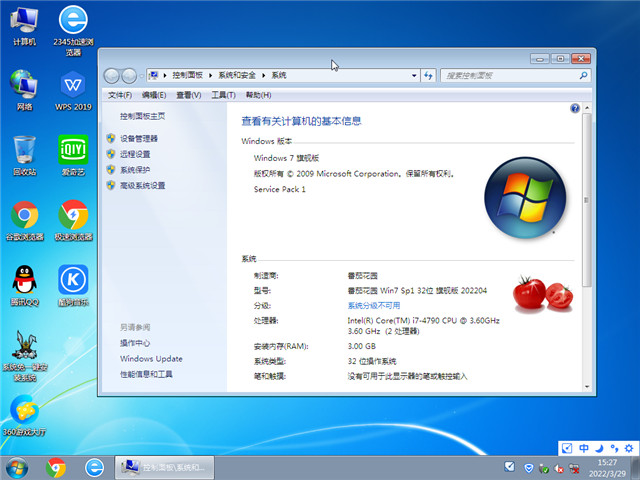Open the IE browser taskbar icon
This screenshot has height=480, width=640.
(x=94, y=468)
